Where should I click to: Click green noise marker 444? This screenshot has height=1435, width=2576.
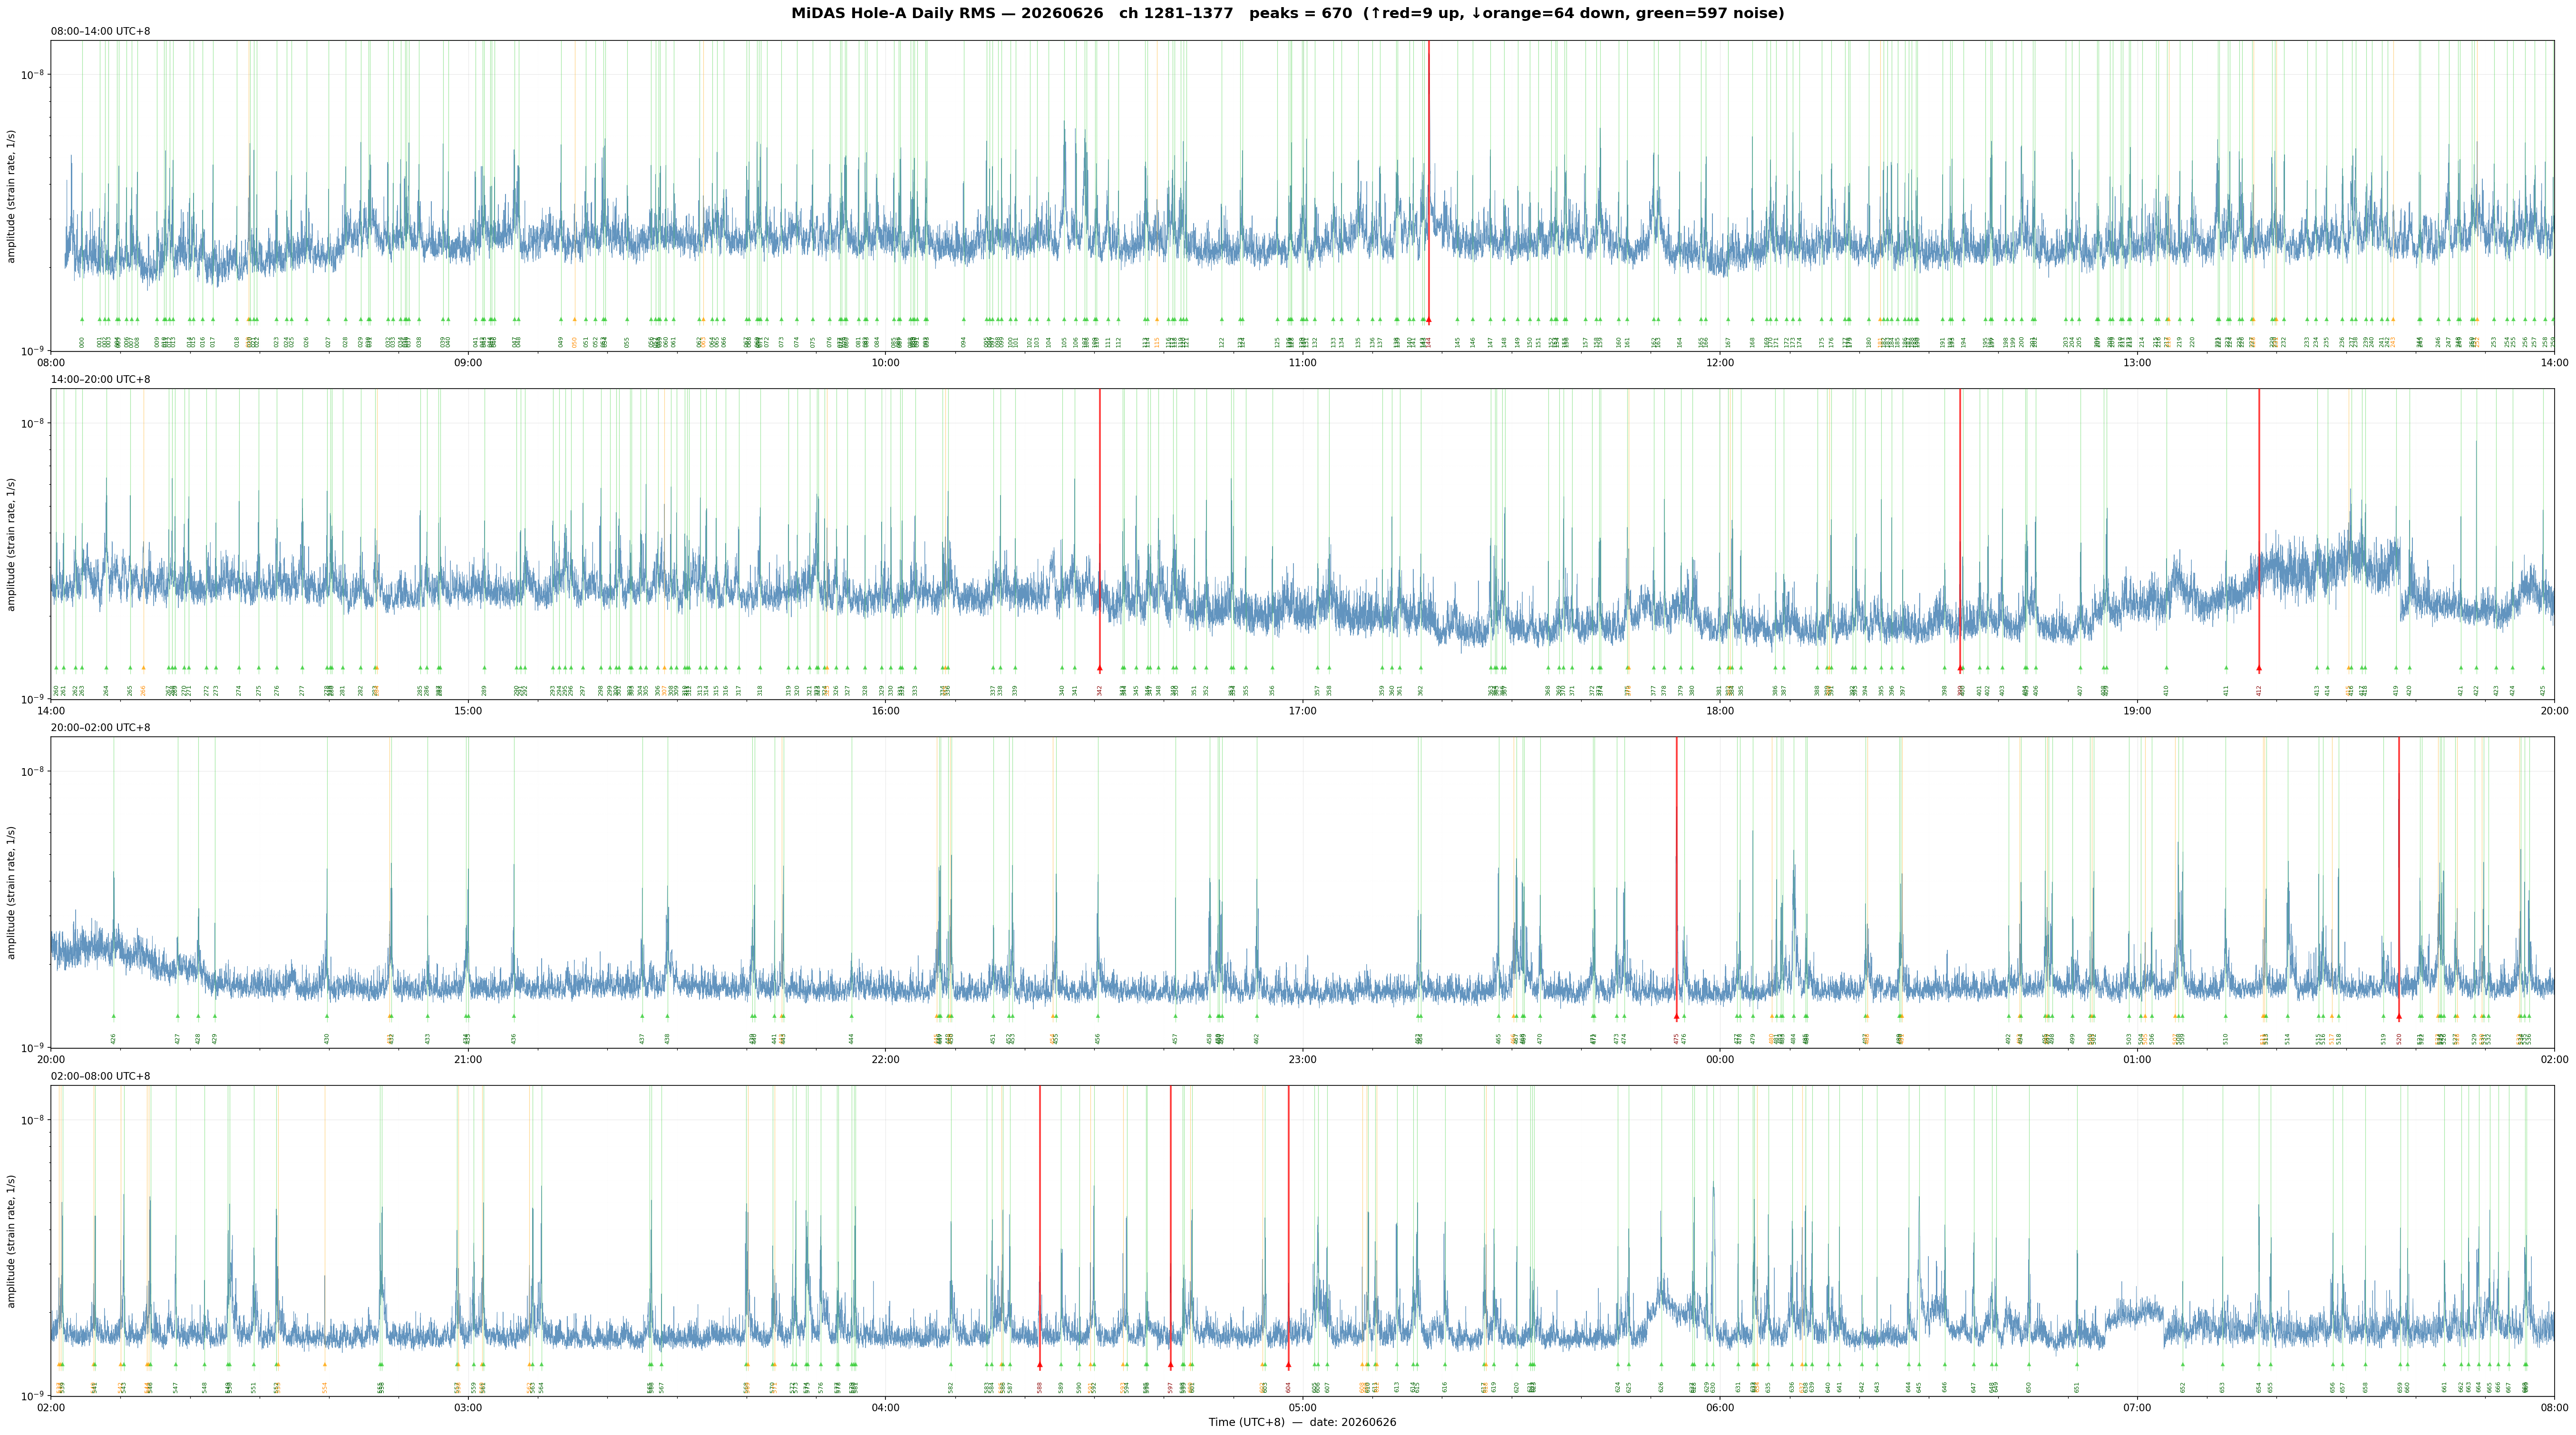click(852, 1017)
